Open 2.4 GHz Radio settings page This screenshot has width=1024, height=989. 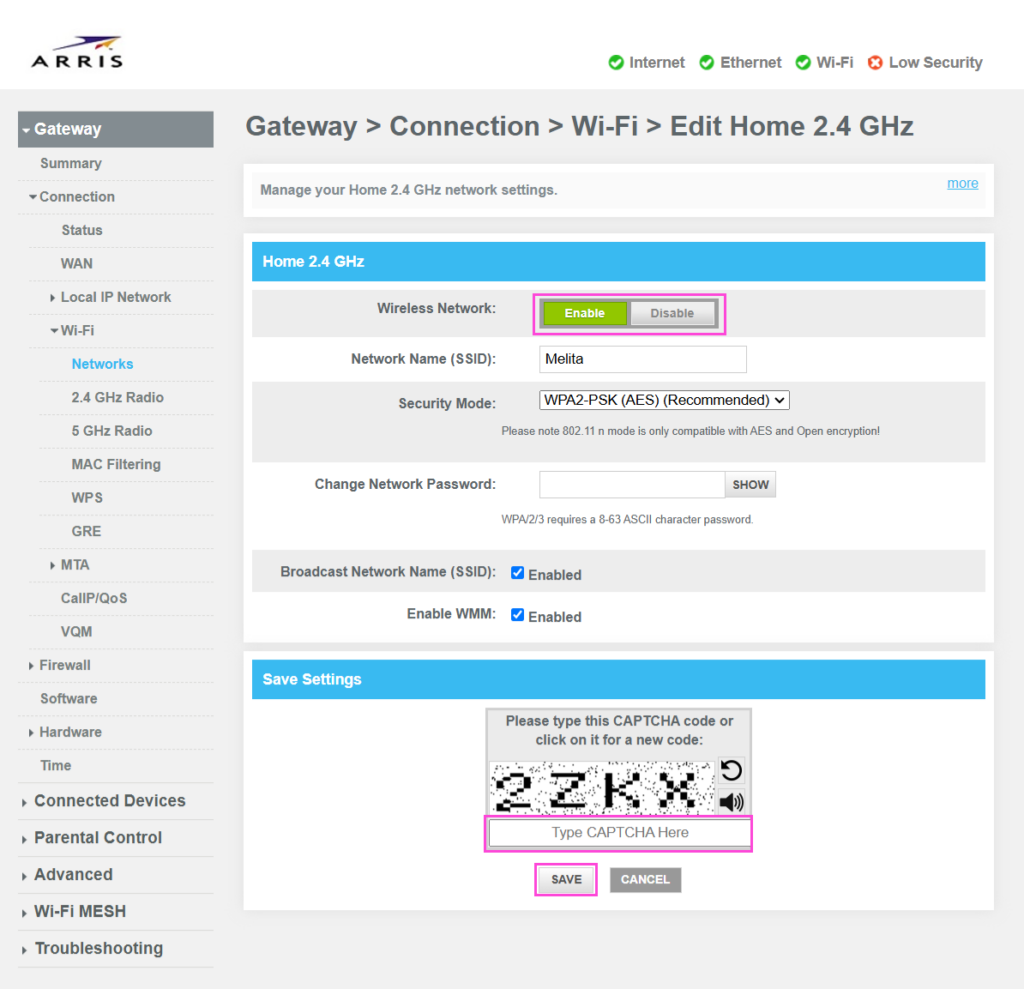[x=117, y=397]
